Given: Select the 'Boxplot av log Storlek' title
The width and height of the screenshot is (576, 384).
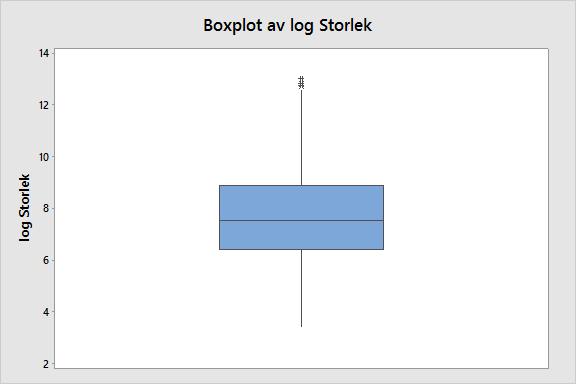Looking at the screenshot, I should [288, 26].
